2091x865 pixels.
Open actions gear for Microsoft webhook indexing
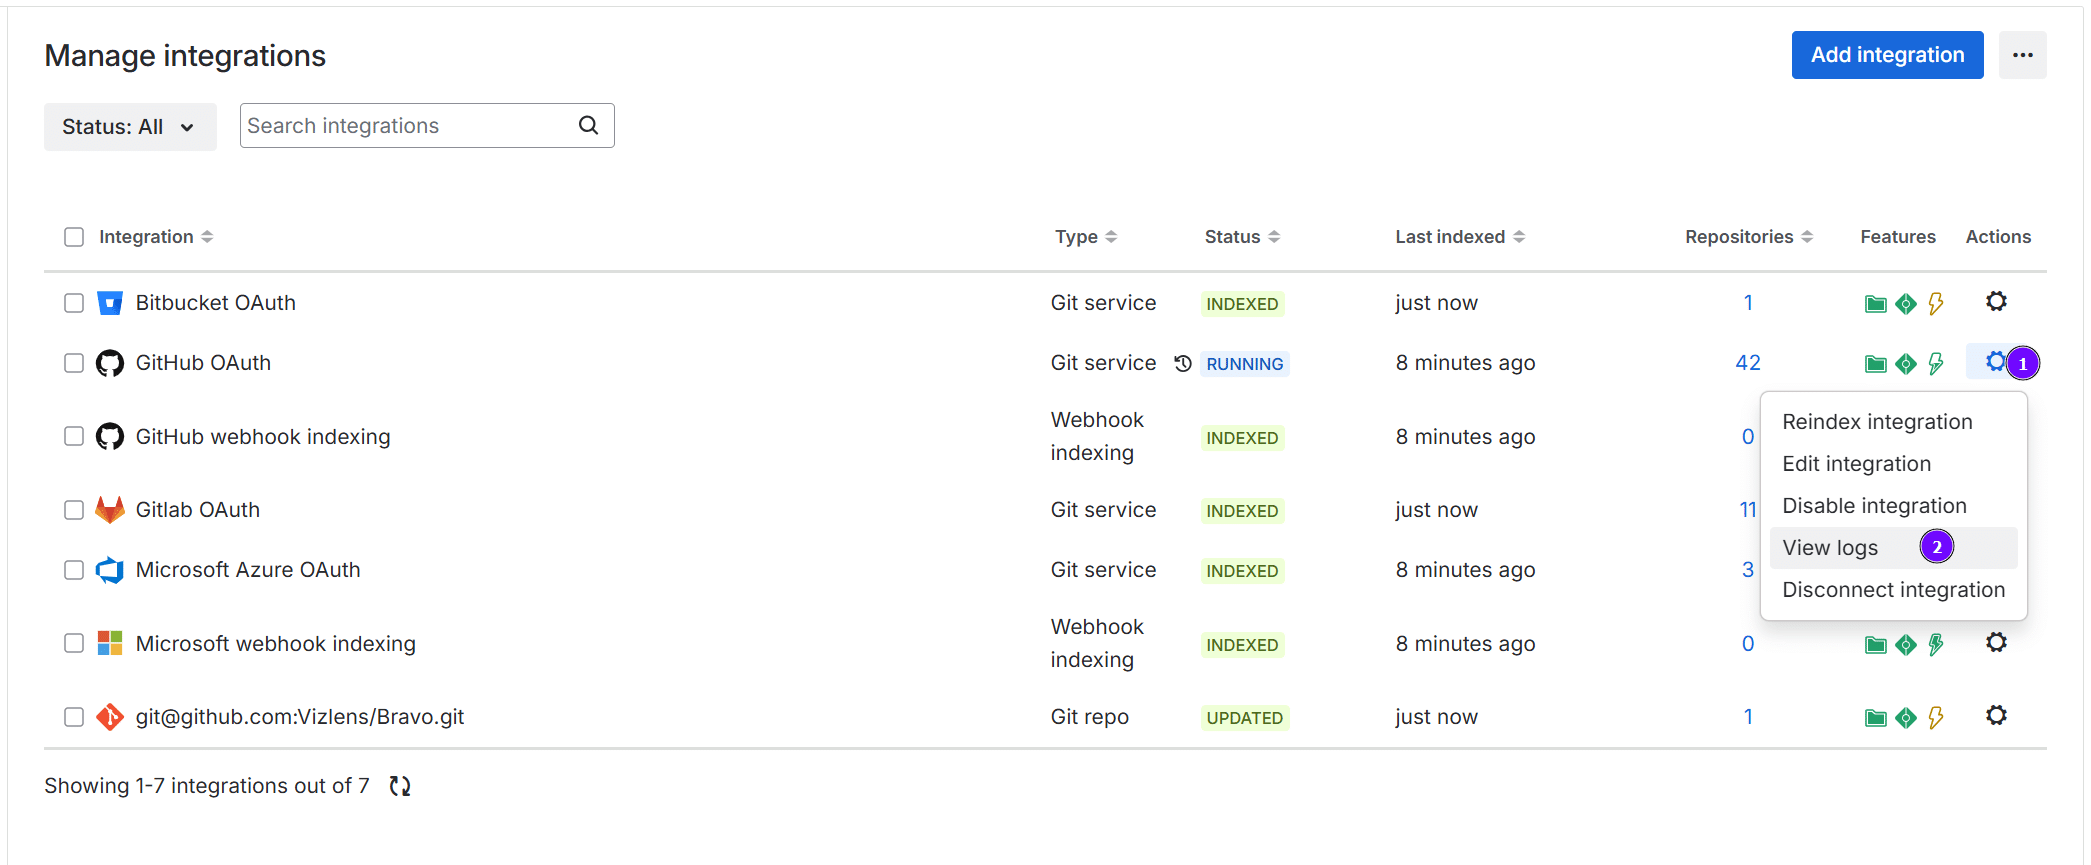coord(1996,643)
